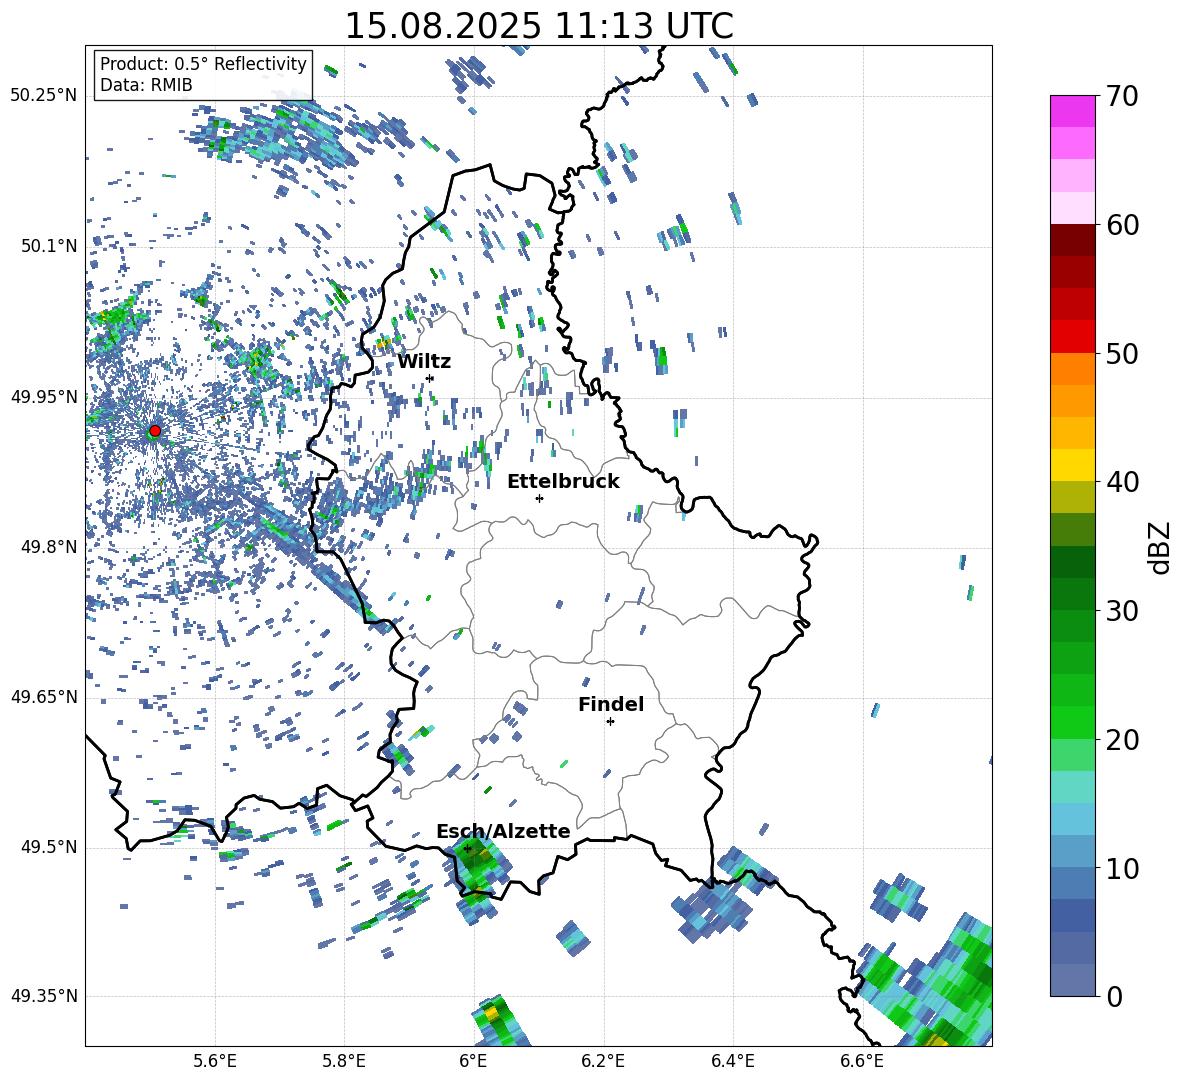The height and width of the screenshot is (1081, 1184).
Task: Click the 6°E longitude label
Action: (473, 1061)
